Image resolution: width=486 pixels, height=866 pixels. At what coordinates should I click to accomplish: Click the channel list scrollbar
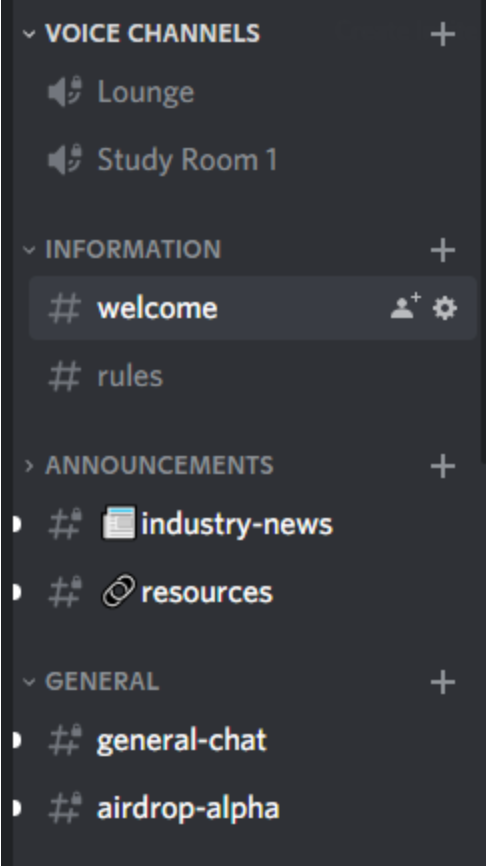(483, 232)
